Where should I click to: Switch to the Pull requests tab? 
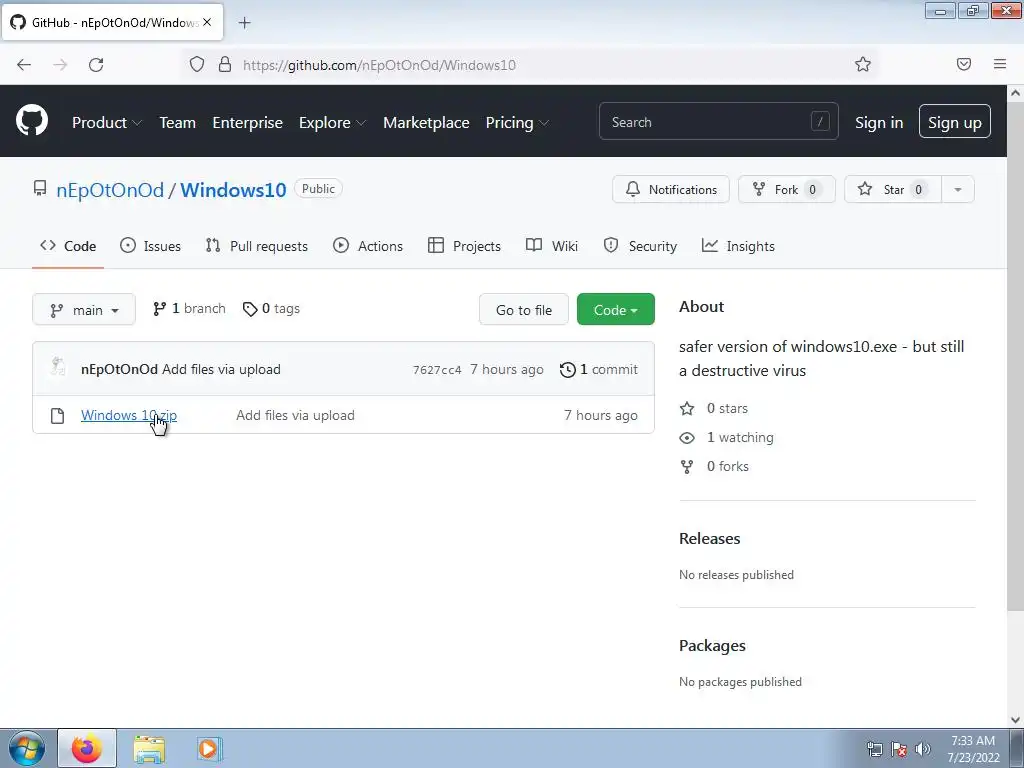[x=256, y=246]
